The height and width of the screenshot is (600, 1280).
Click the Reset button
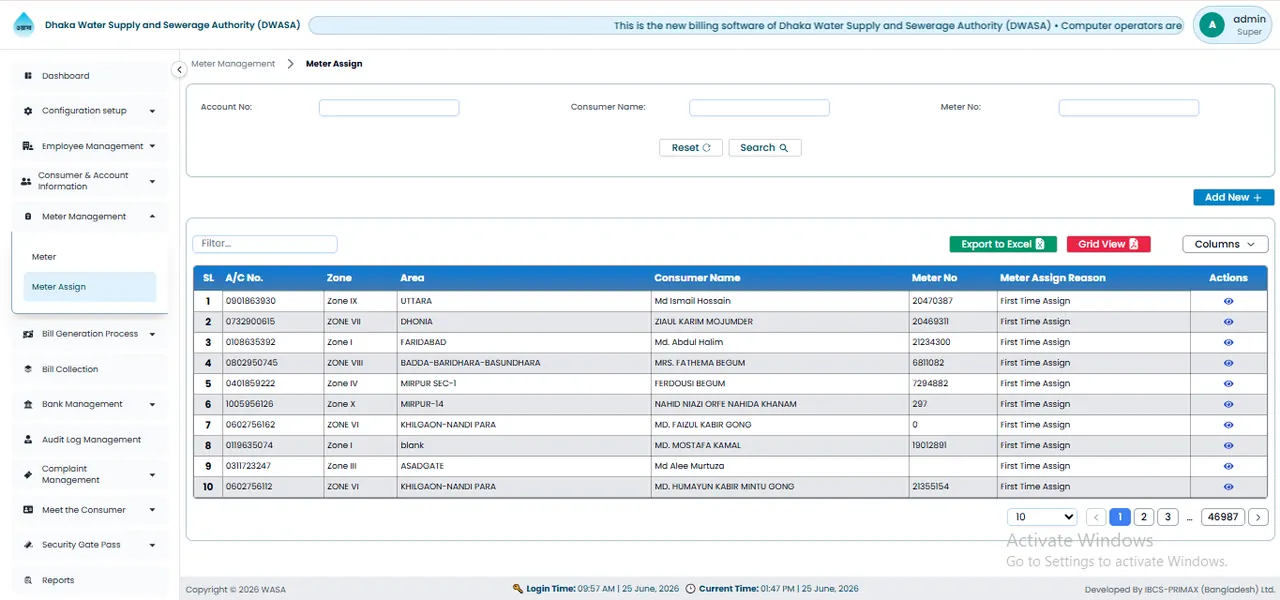691,148
